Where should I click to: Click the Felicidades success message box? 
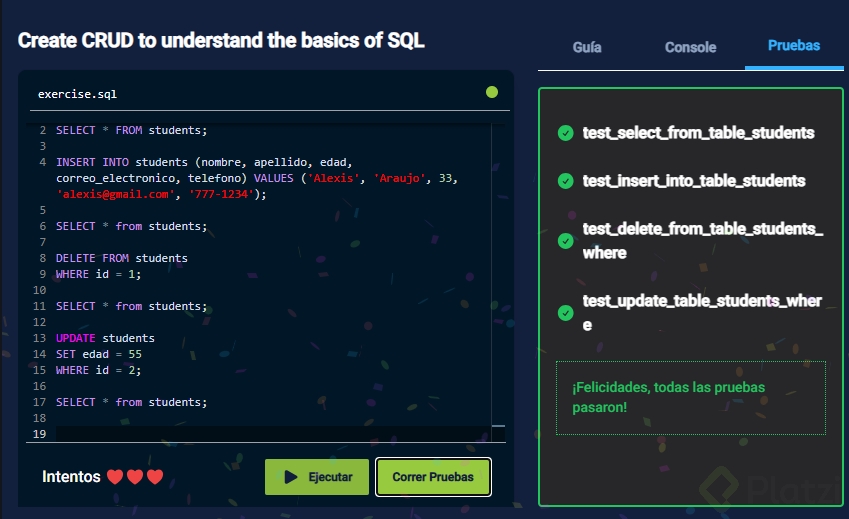[x=690, y=397]
